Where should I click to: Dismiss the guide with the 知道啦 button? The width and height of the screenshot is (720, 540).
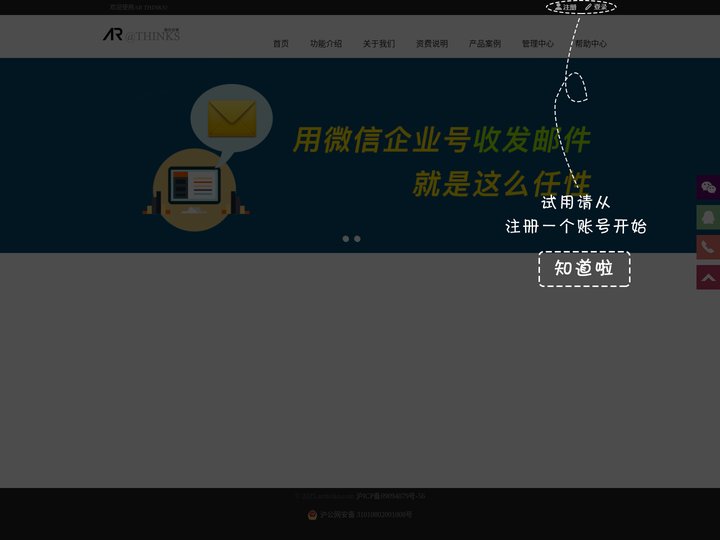pos(584,269)
